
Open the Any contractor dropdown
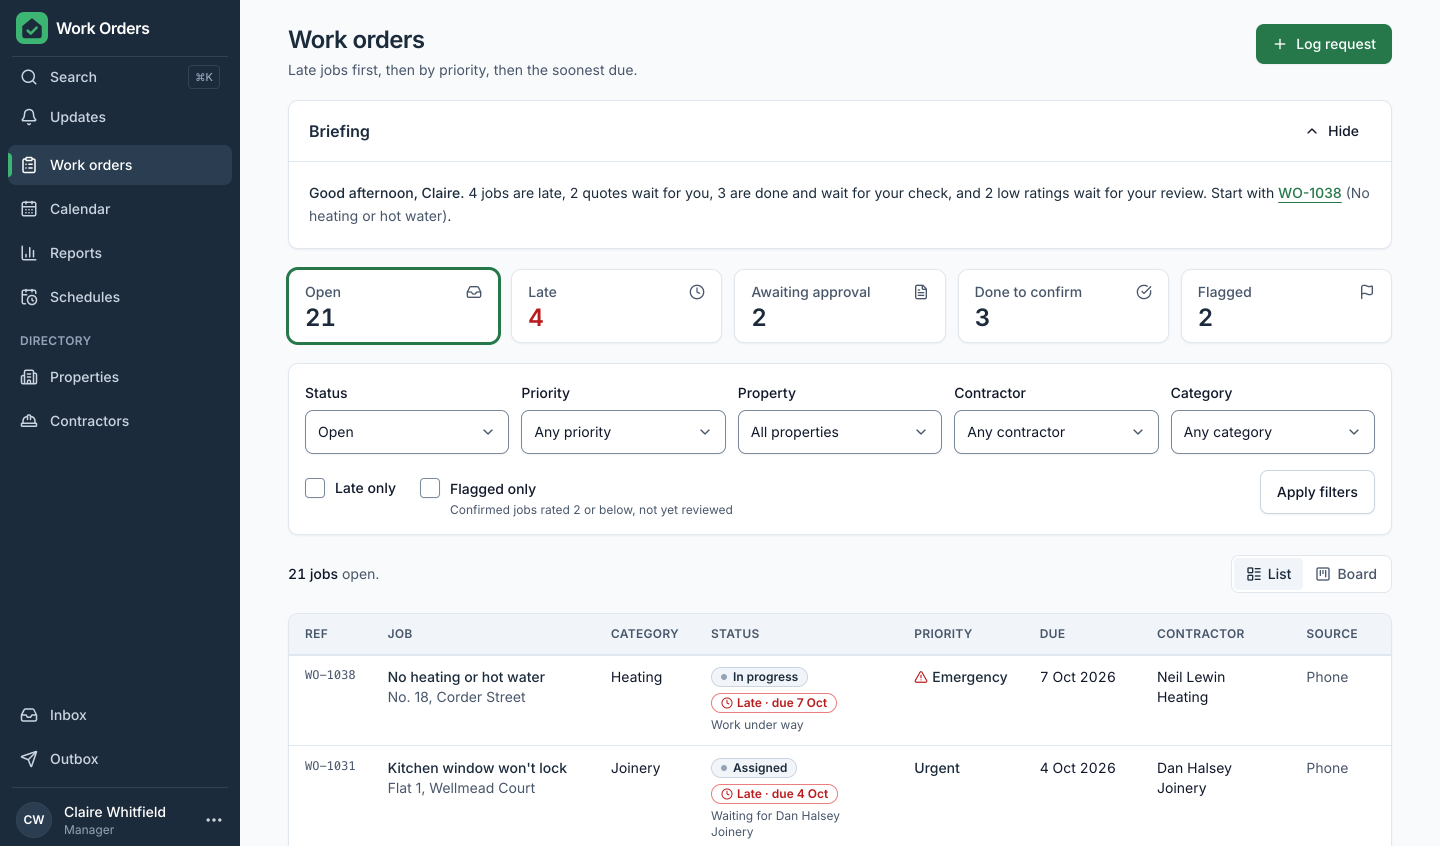tap(1056, 432)
